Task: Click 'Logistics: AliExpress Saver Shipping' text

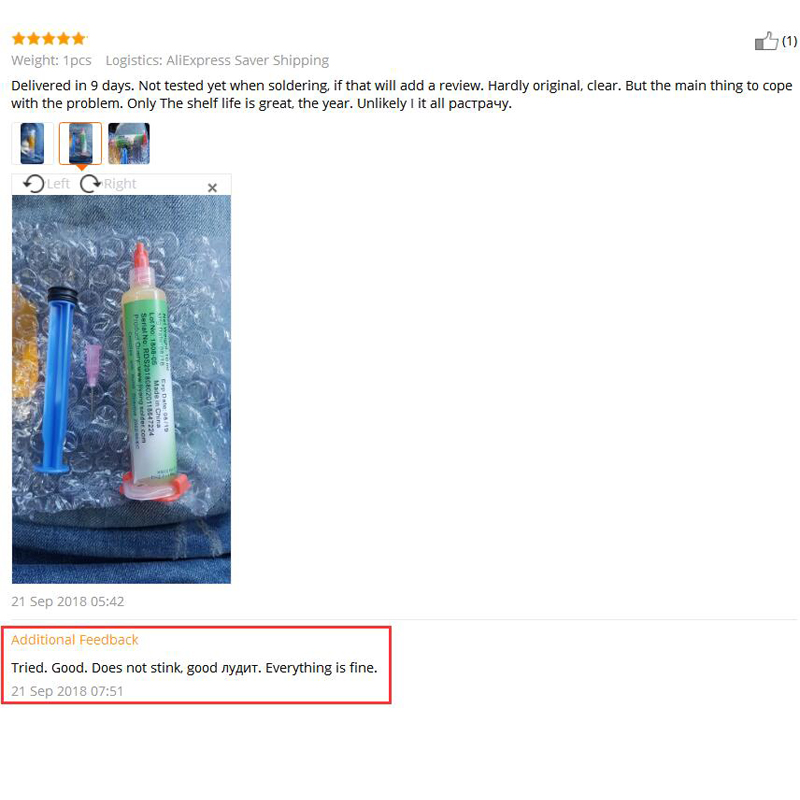Action: (217, 60)
